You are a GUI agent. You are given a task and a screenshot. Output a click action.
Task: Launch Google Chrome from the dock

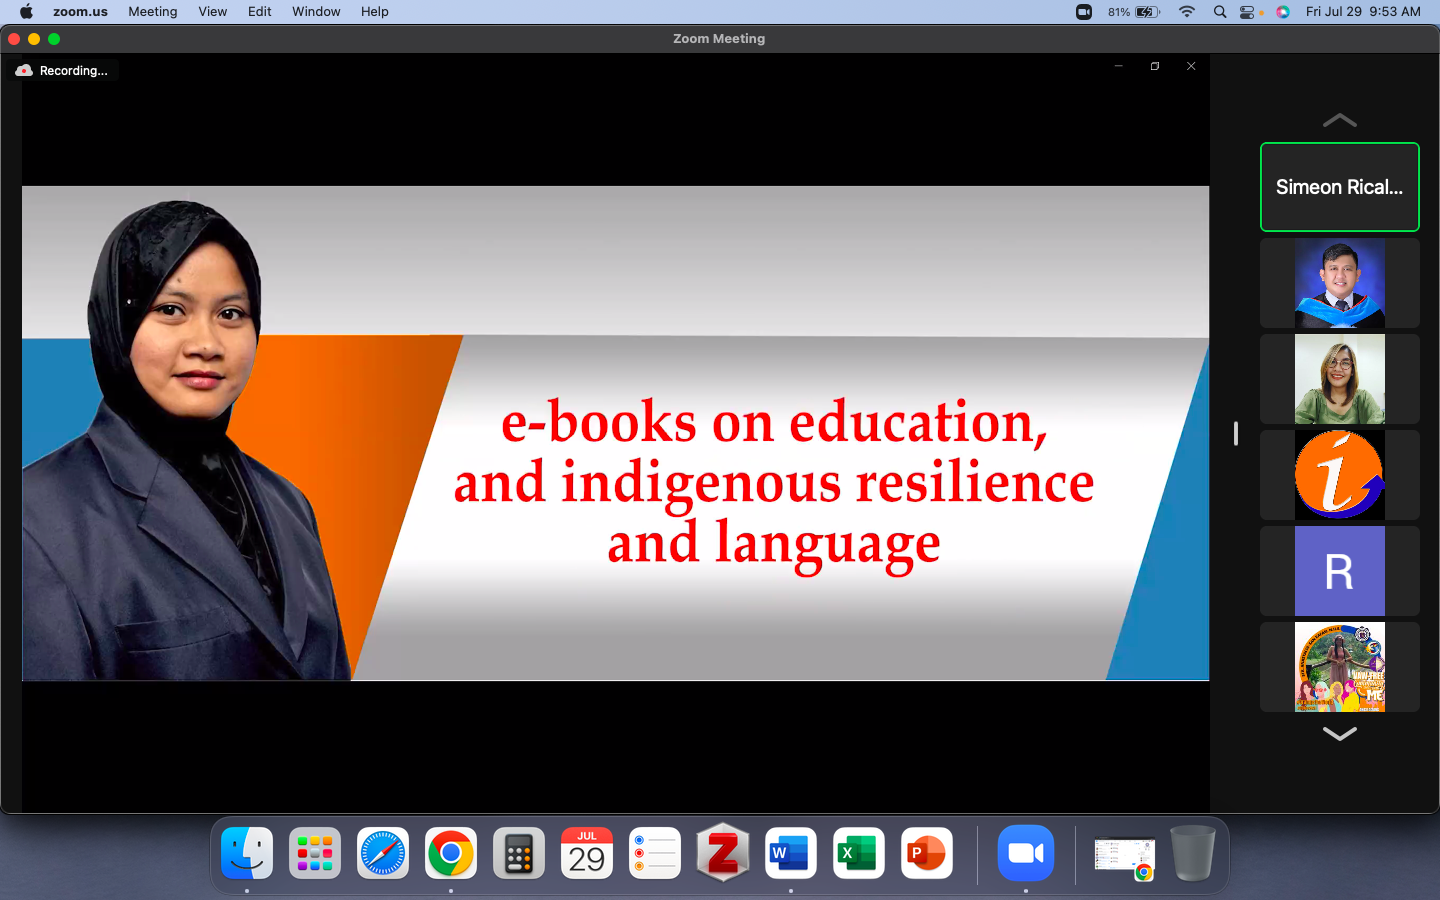[450, 853]
